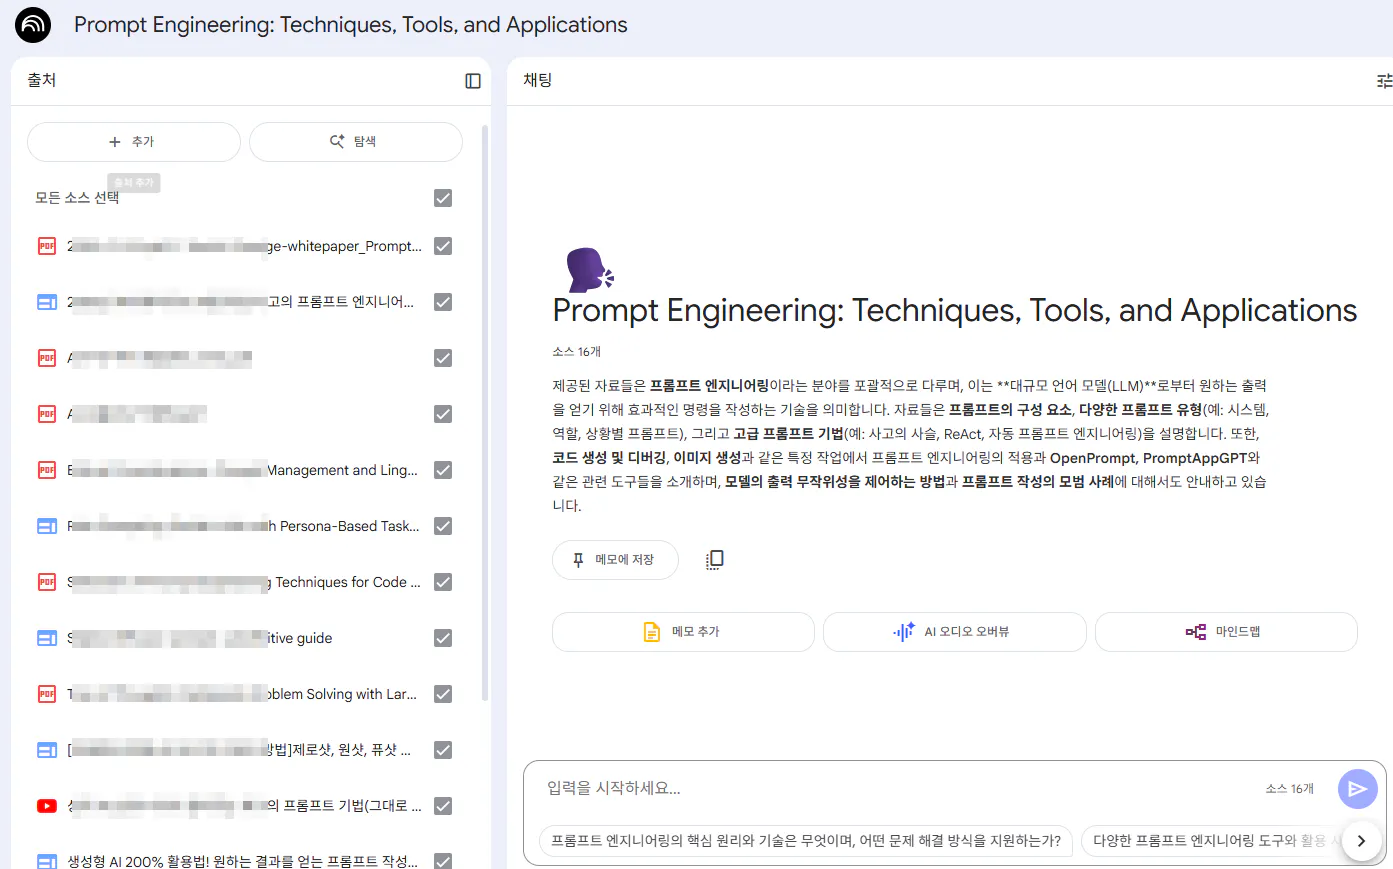The width and height of the screenshot is (1393, 869).
Task: Toggle the 모든 소스 선택 checkbox
Action: (x=443, y=198)
